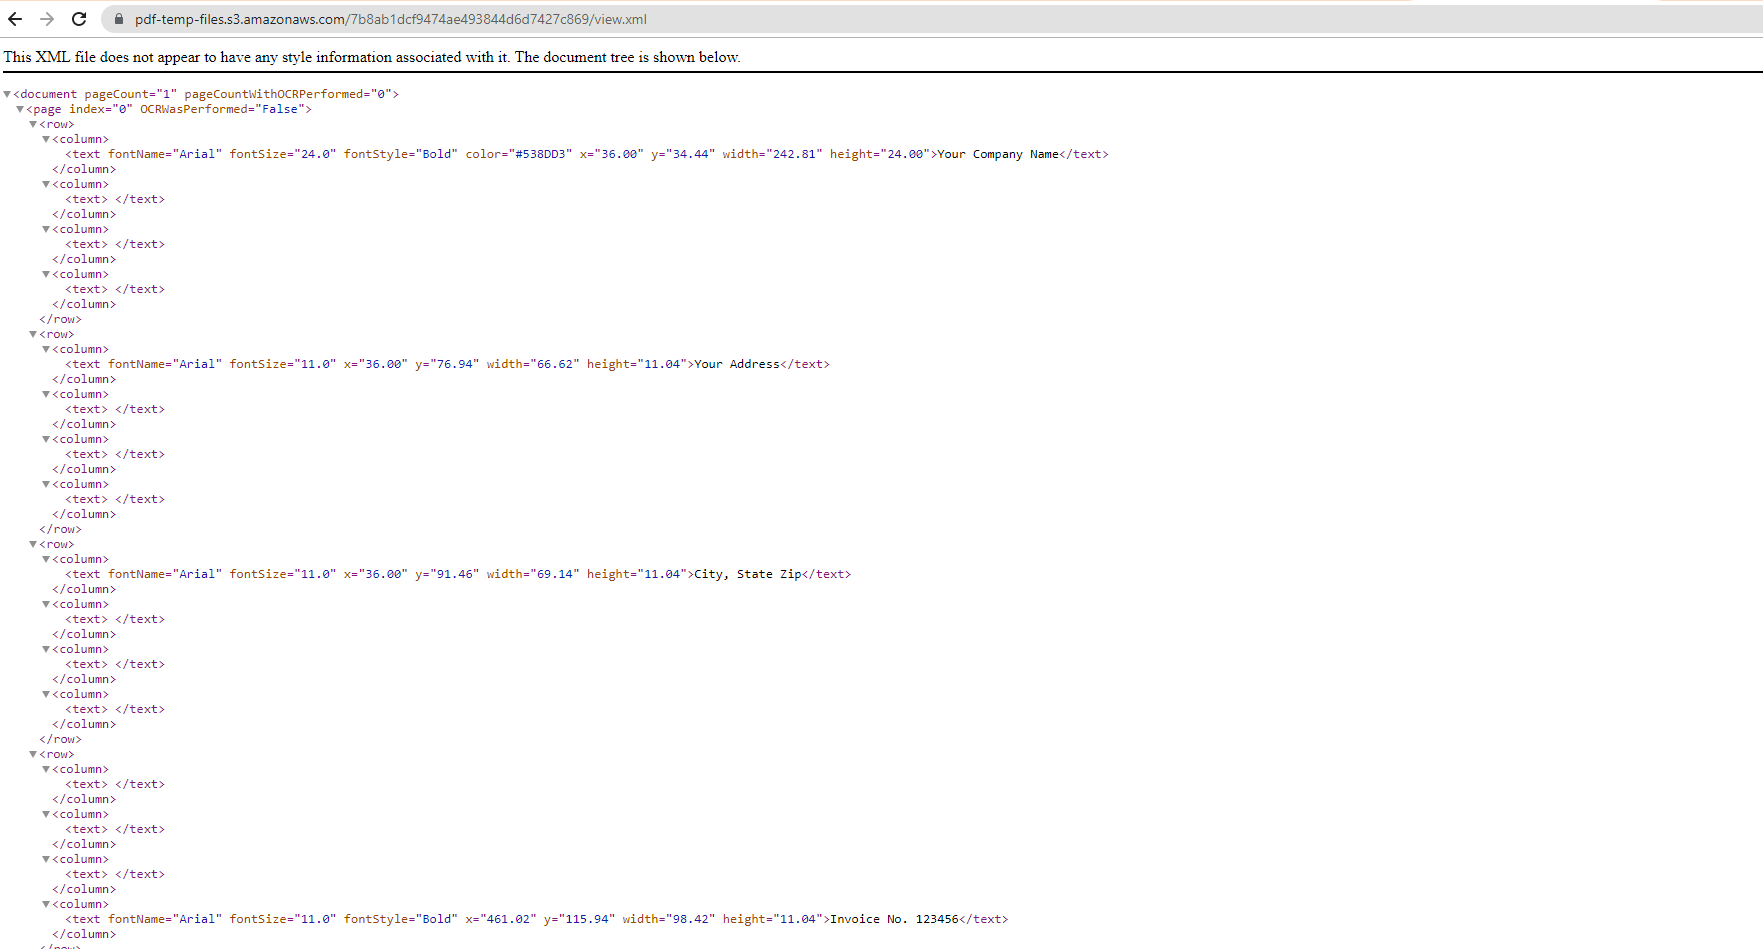1763x949 pixels.
Task: Collapse the column holding Invoice No. text
Action: pyautogui.click(x=46, y=904)
